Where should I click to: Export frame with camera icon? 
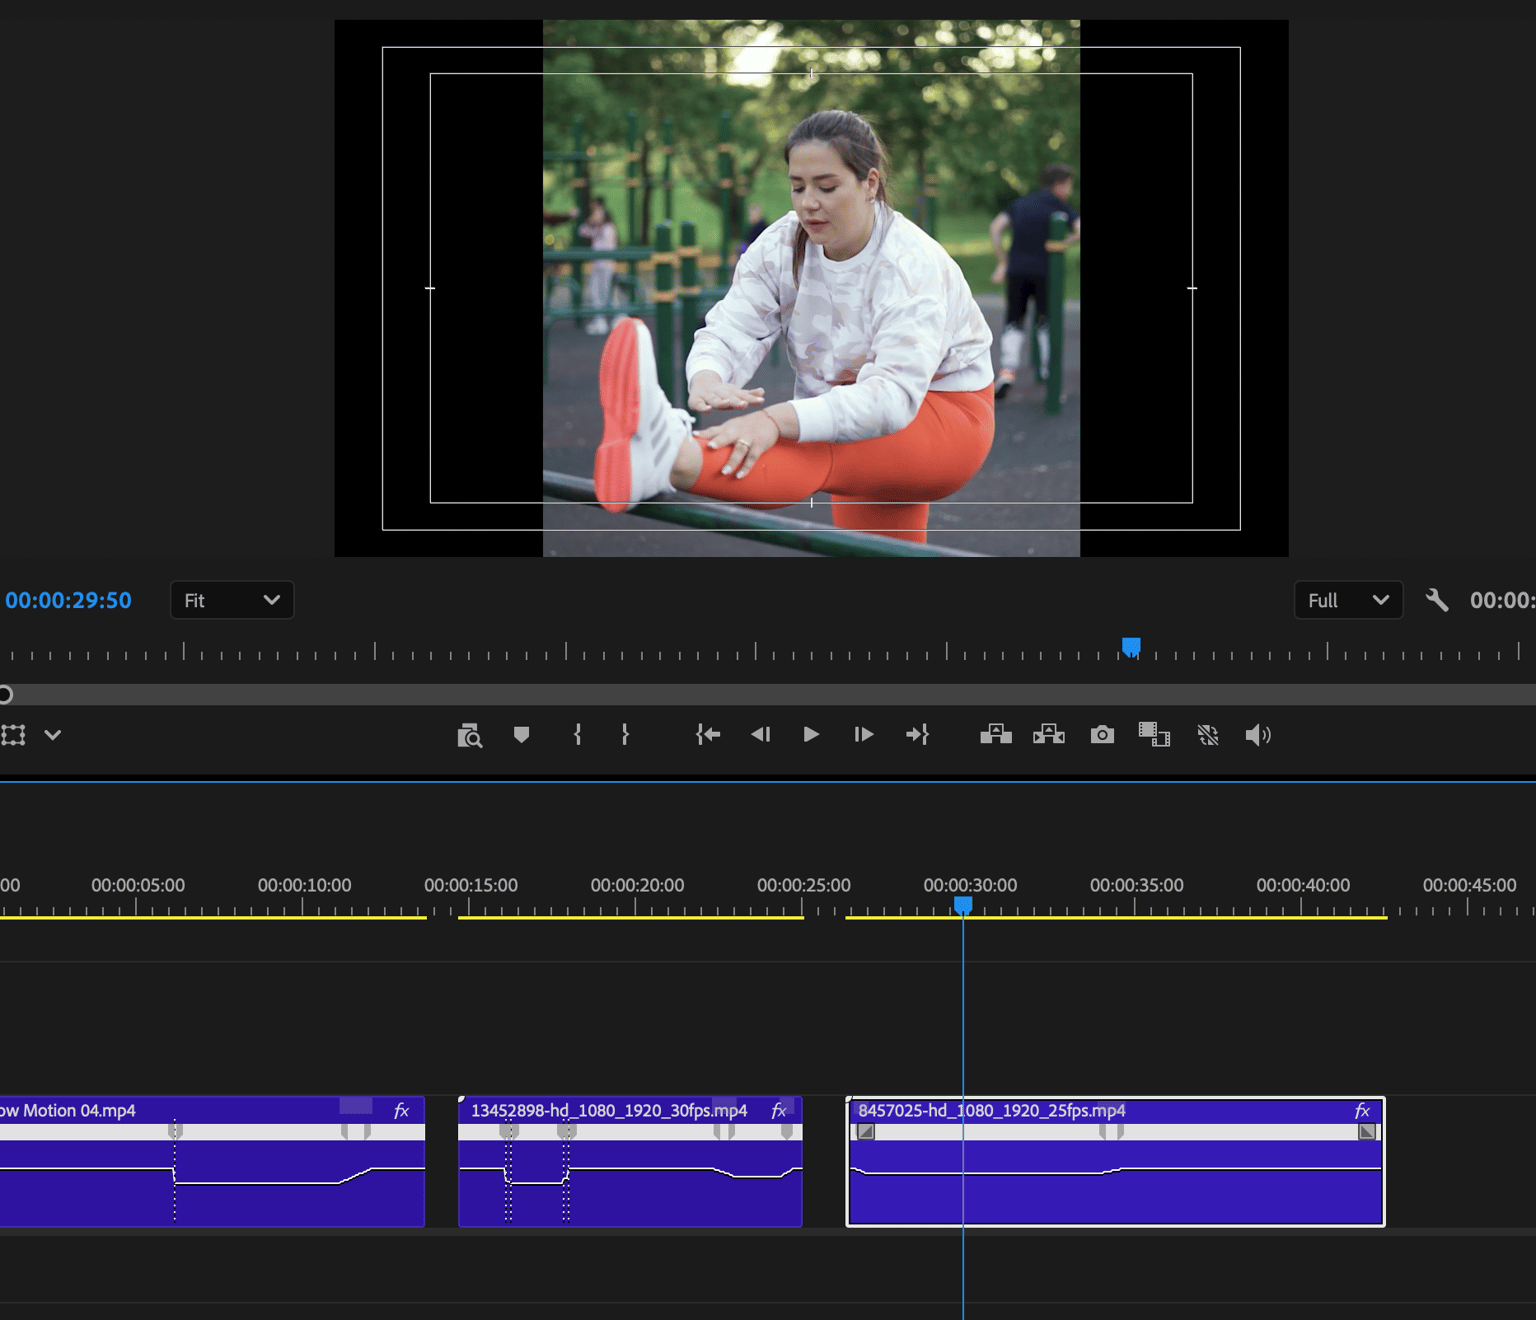pos(1102,735)
